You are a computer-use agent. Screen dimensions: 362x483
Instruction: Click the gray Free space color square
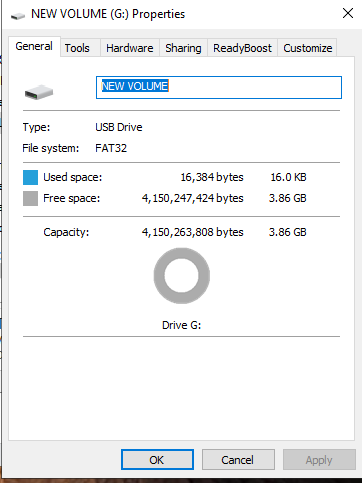click(x=30, y=198)
